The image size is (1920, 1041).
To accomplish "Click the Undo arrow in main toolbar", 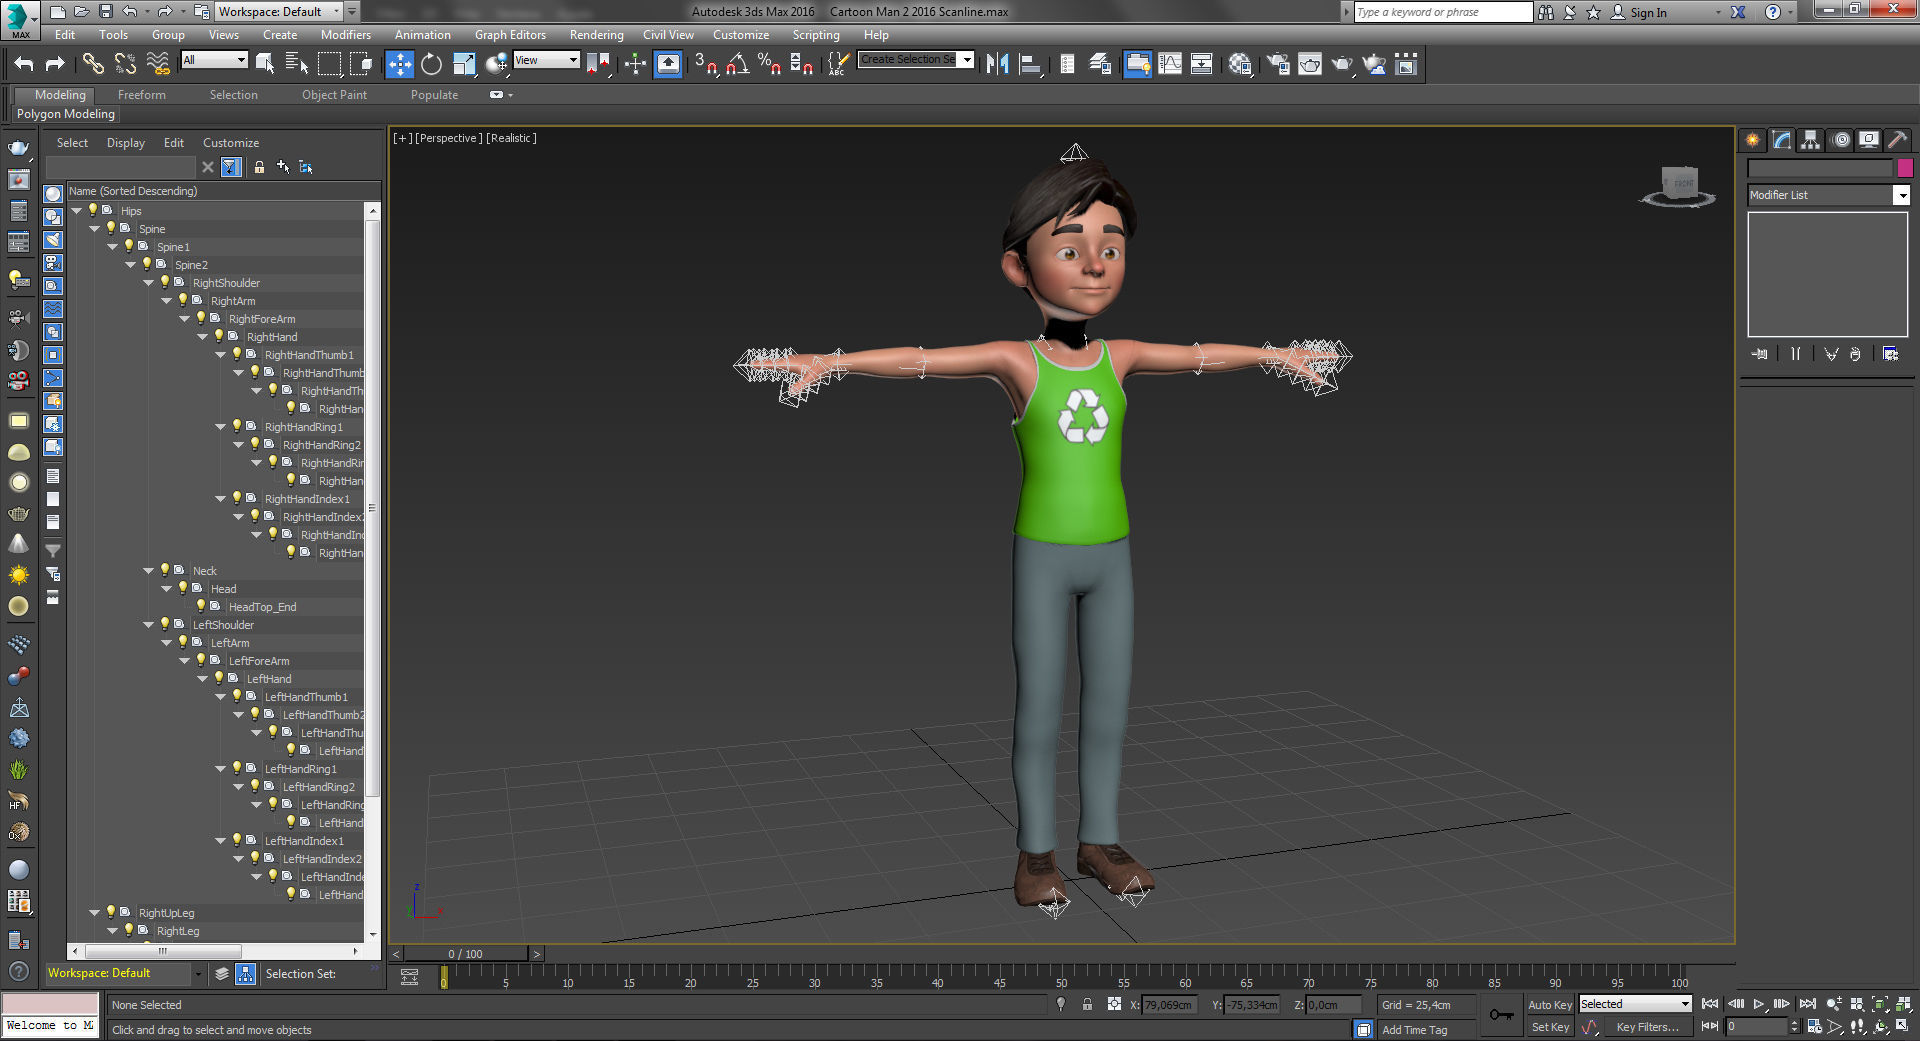I will pos(24,64).
